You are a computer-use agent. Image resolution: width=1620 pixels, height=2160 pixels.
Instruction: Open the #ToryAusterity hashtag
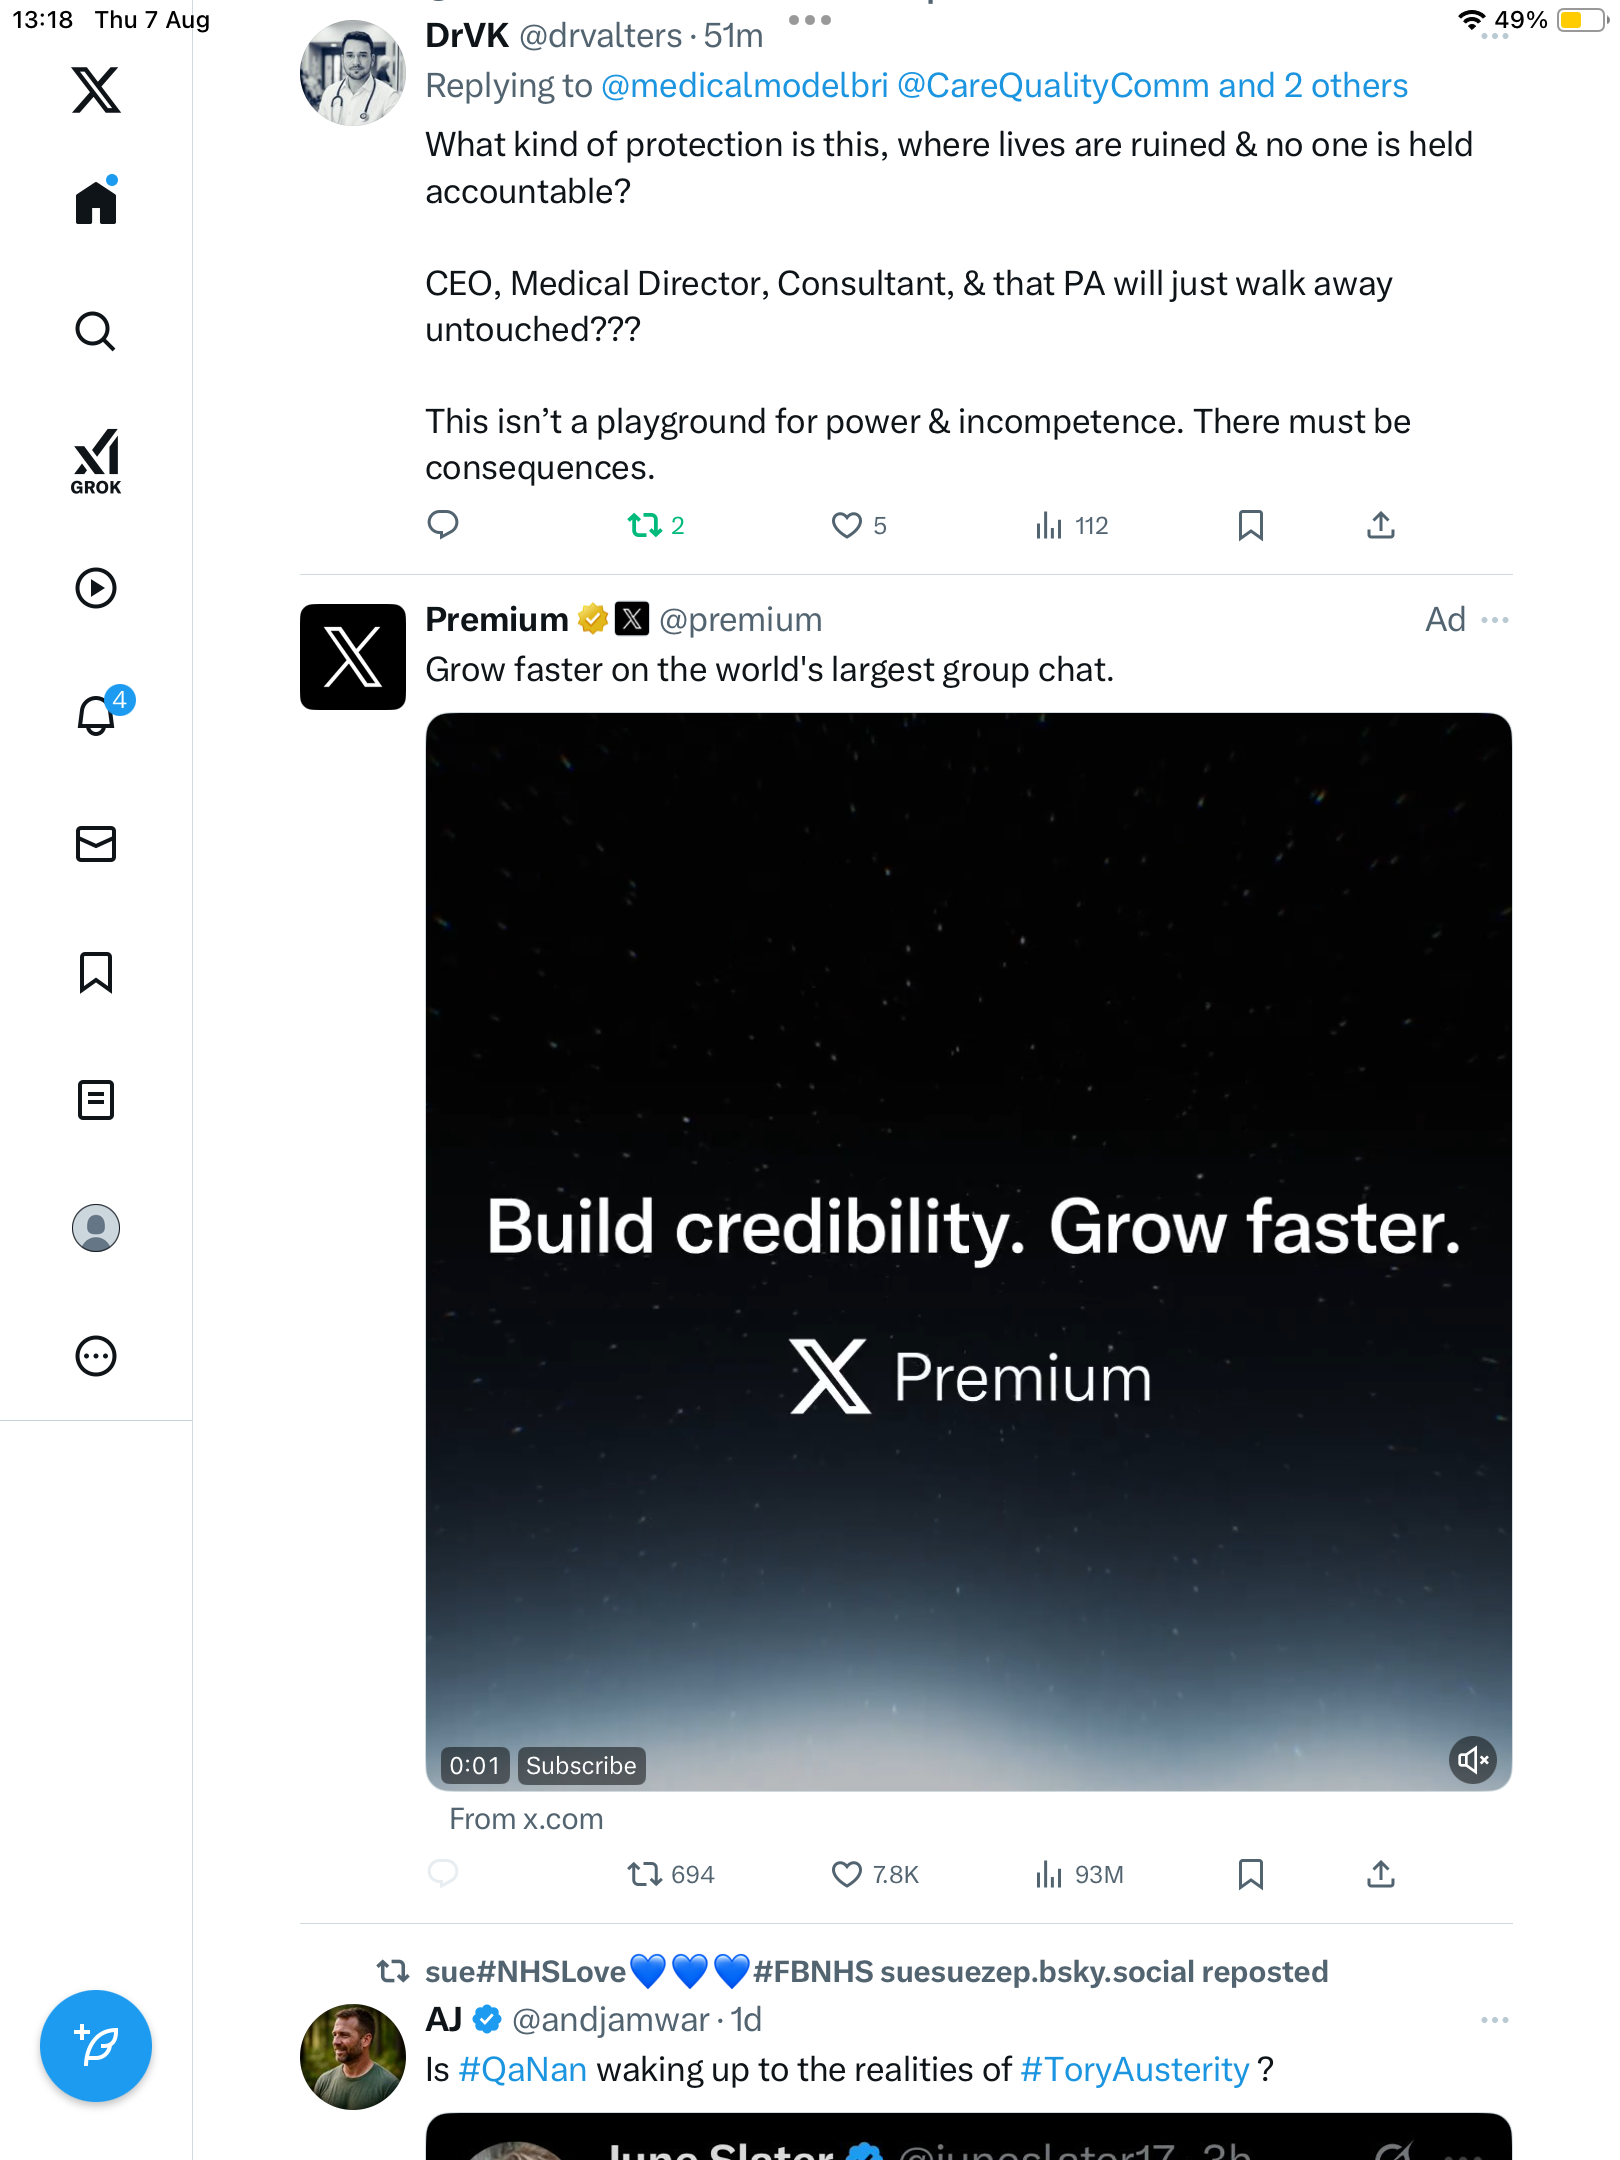point(1135,2070)
